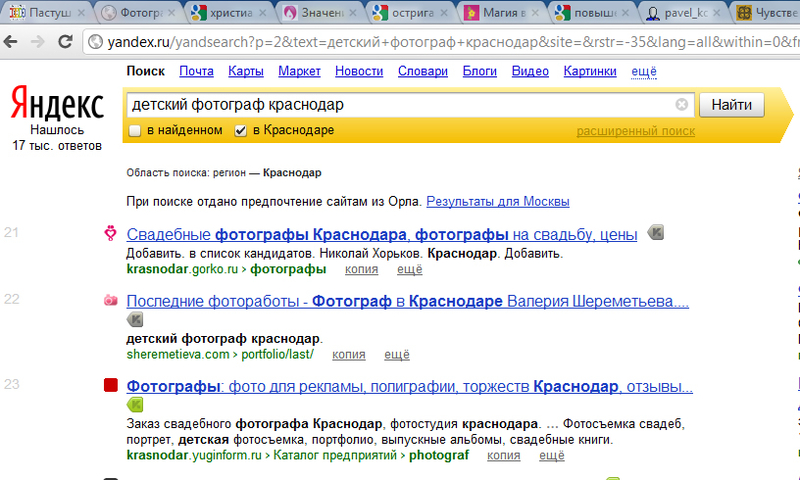This screenshot has width=800, height=480.
Task: Click the green K tag icon under the Фотографы result title
Action: (135, 405)
